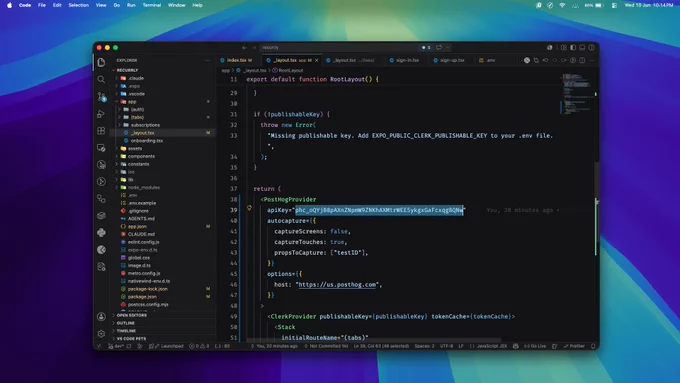The width and height of the screenshot is (680, 383).
Task: Click the Prettier status bar item
Action: [574, 346]
